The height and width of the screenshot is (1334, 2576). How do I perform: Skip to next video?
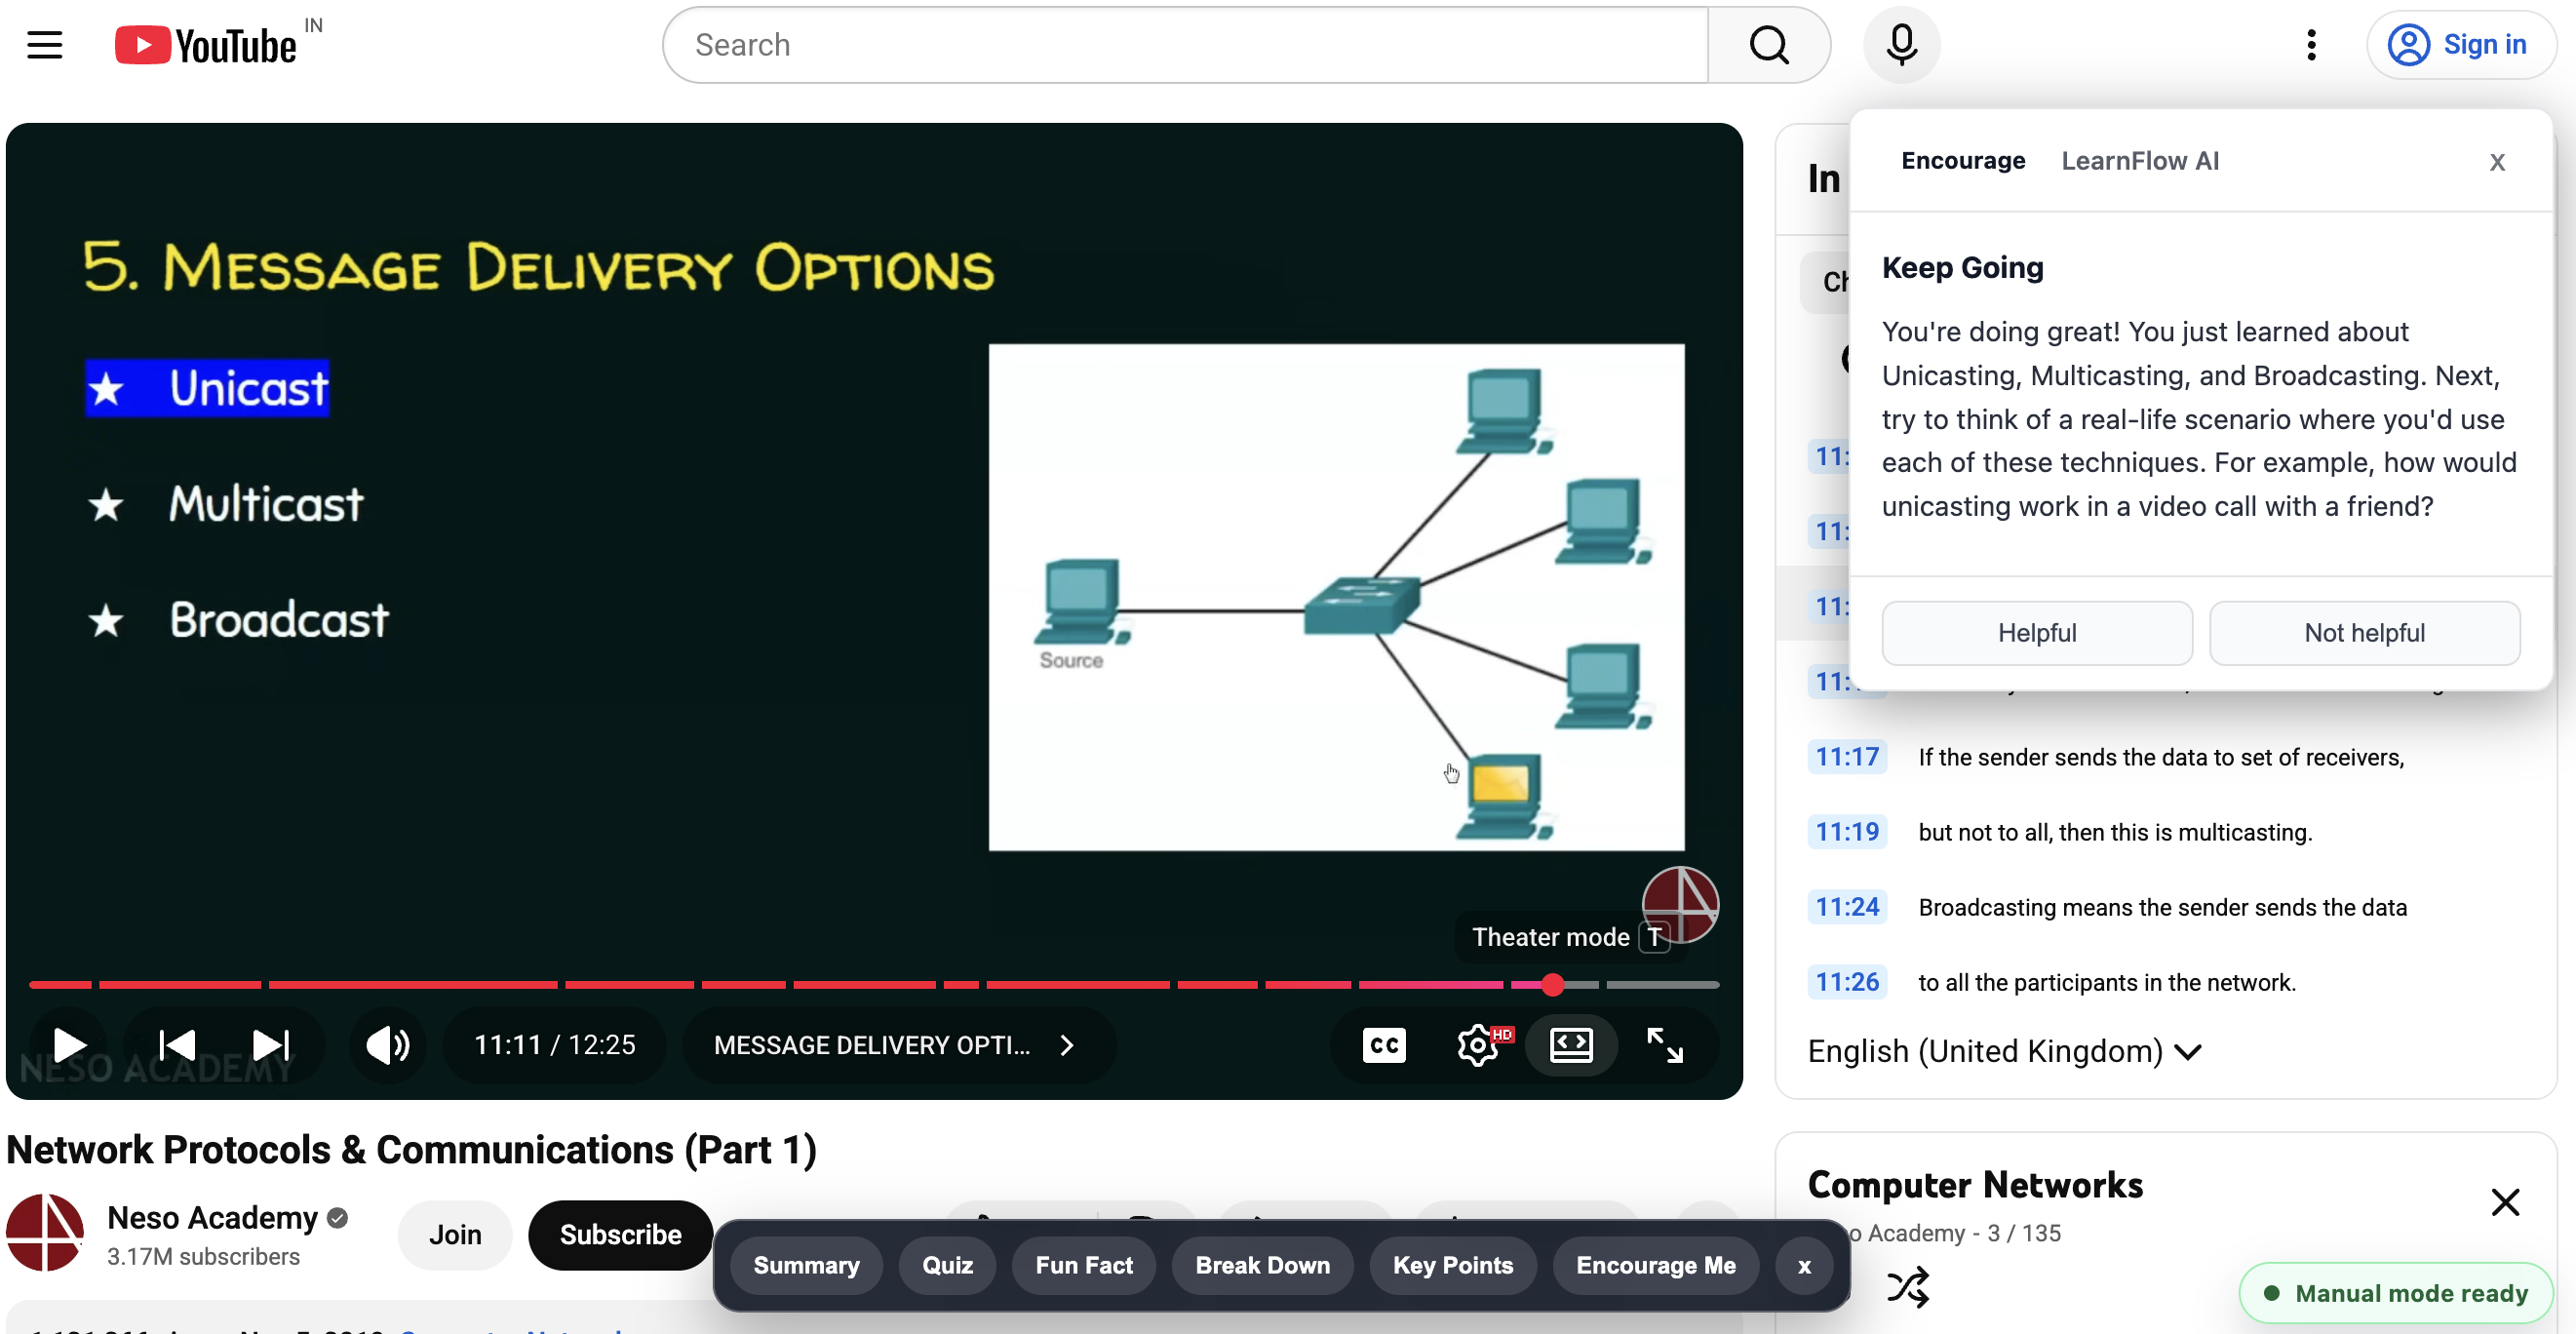[271, 1045]
